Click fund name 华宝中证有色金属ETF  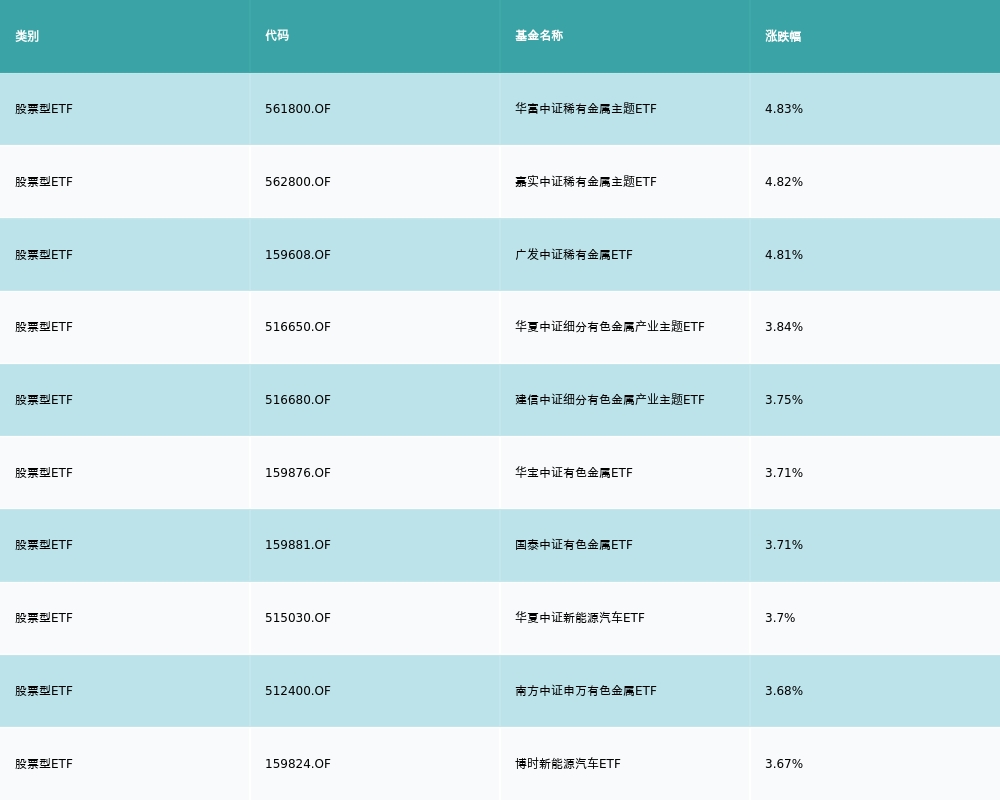574,473
